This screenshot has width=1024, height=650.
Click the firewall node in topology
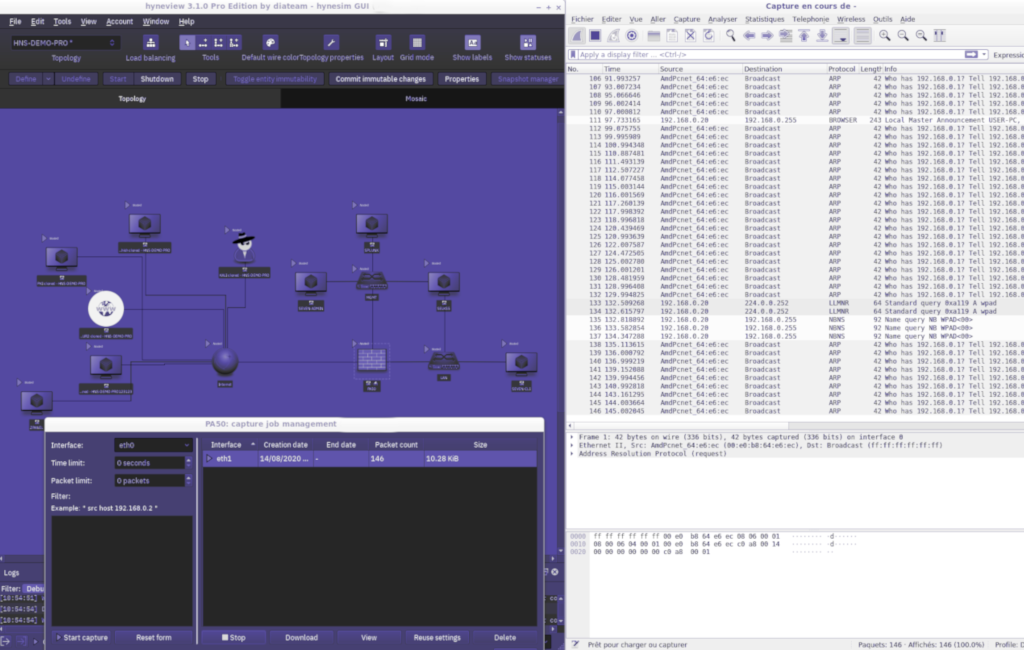tap(372, 356)
